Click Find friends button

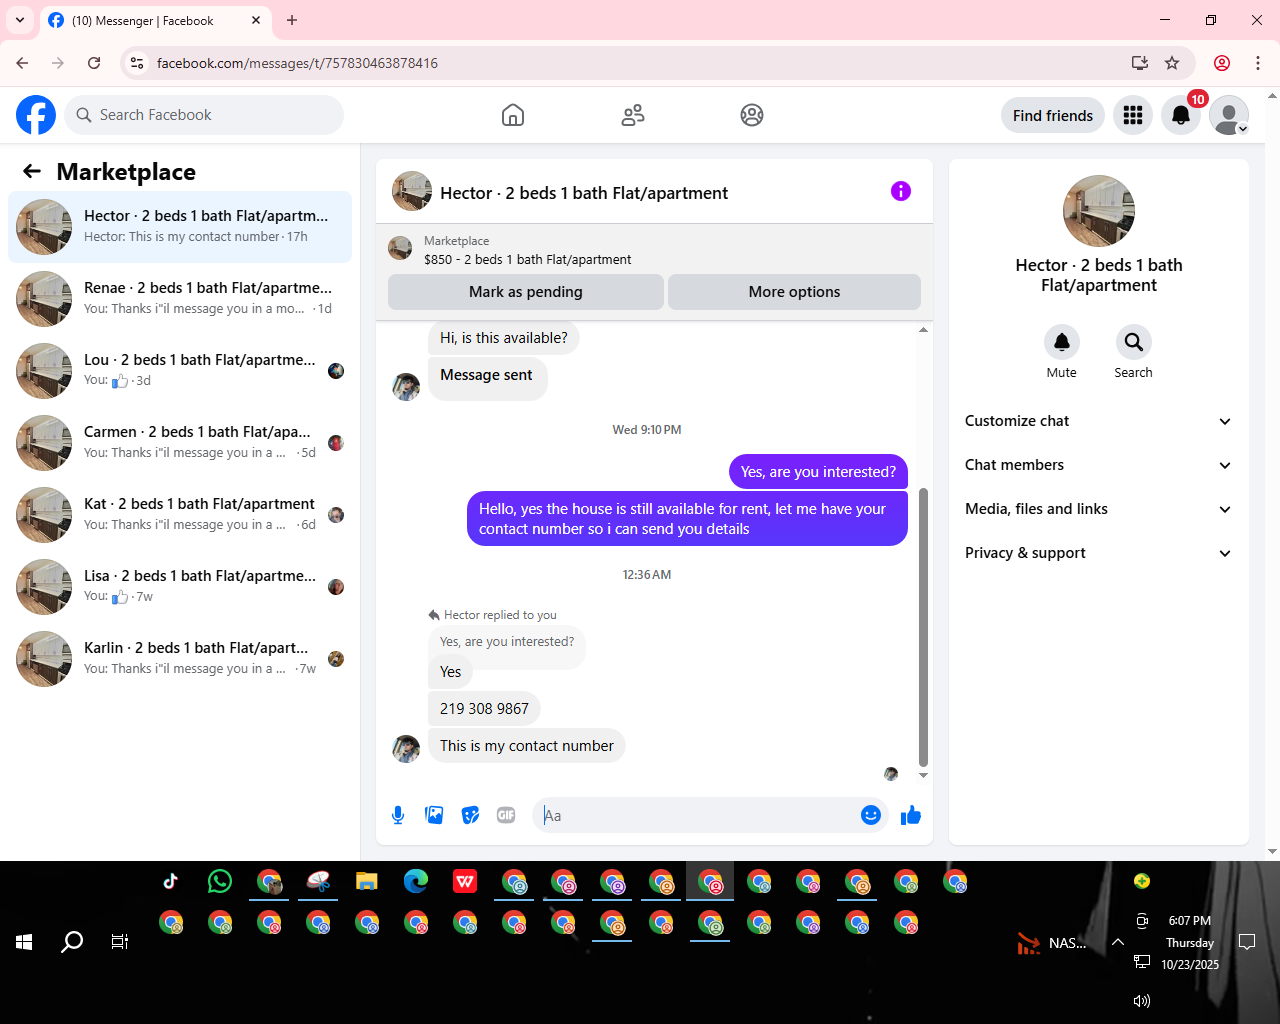1053,115
